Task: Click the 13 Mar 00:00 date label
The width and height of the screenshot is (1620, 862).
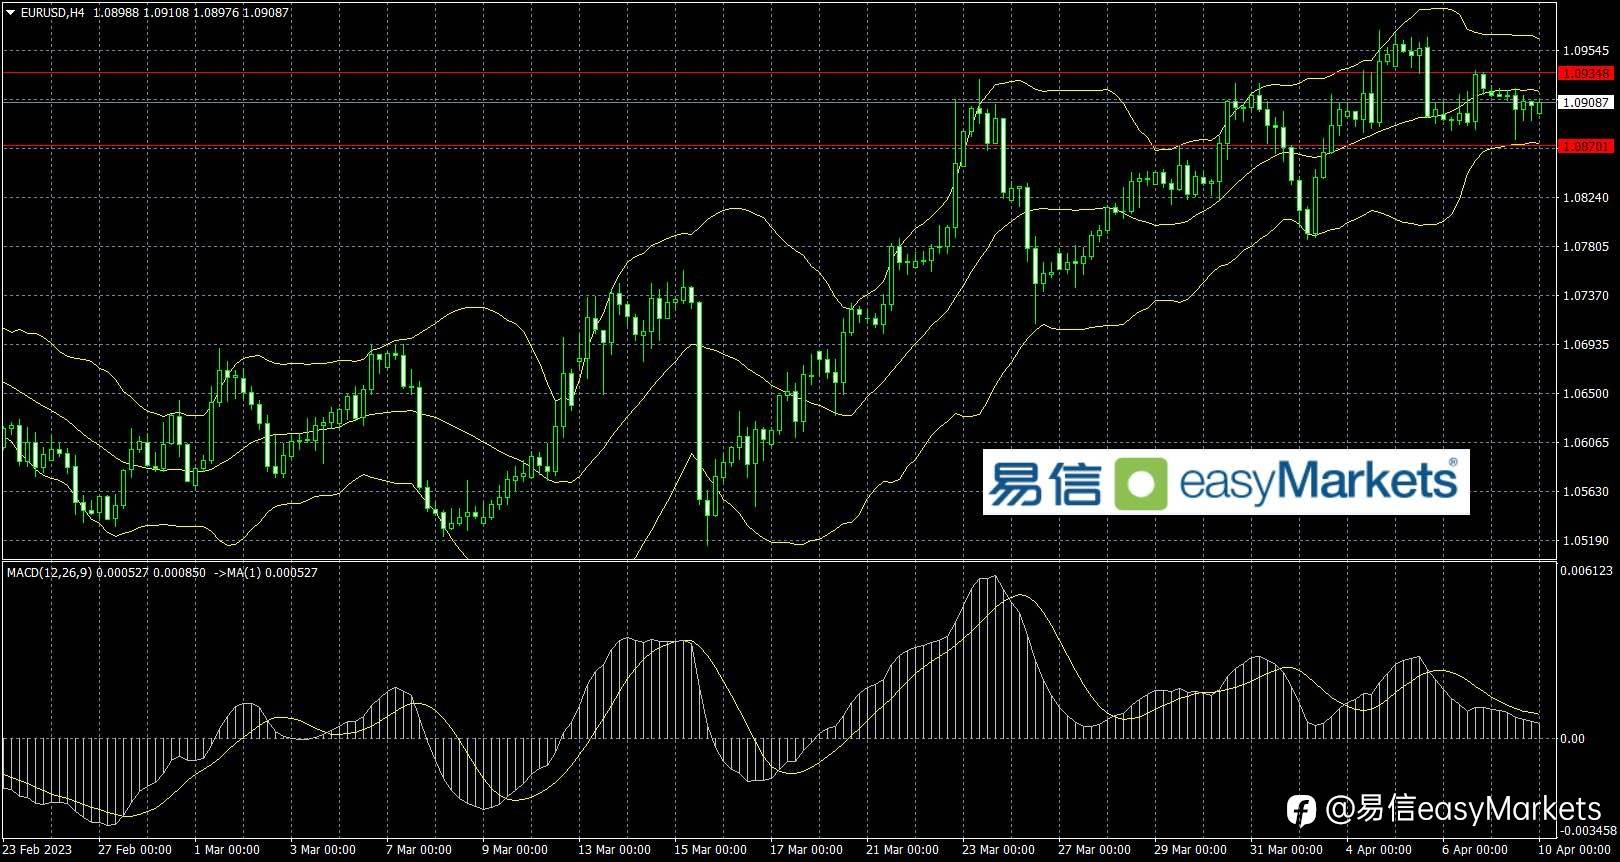Action: coord(614,850)
